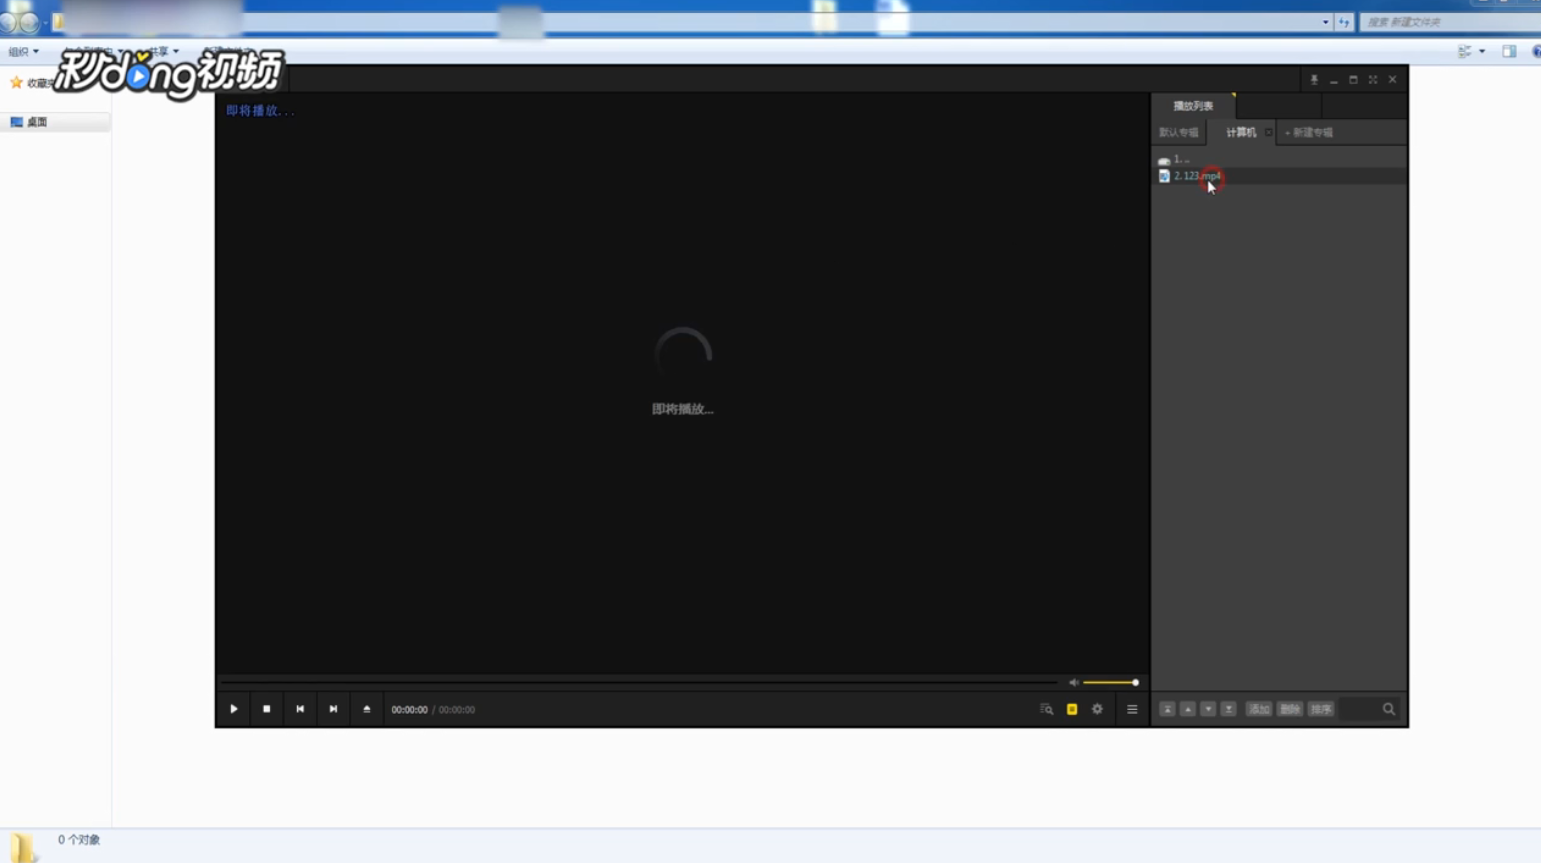
Task: Click the playlist search magnifier icon
Action: point(1389,709)
